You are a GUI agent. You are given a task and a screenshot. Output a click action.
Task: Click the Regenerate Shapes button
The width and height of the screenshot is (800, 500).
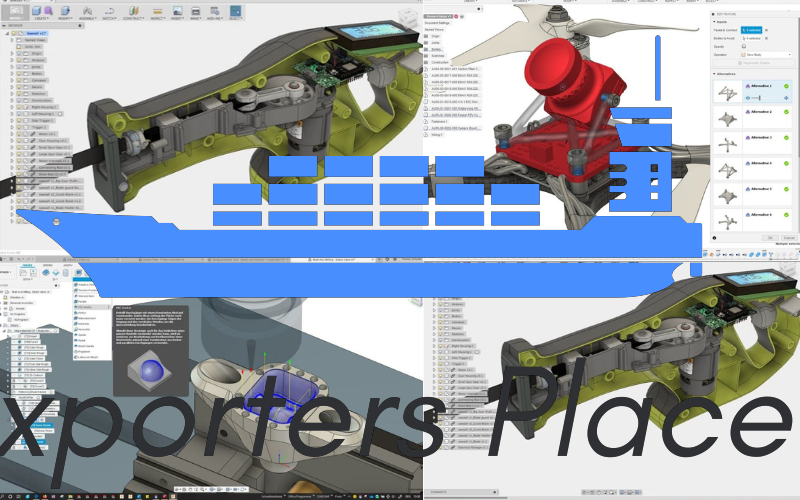tap(754, 63)
